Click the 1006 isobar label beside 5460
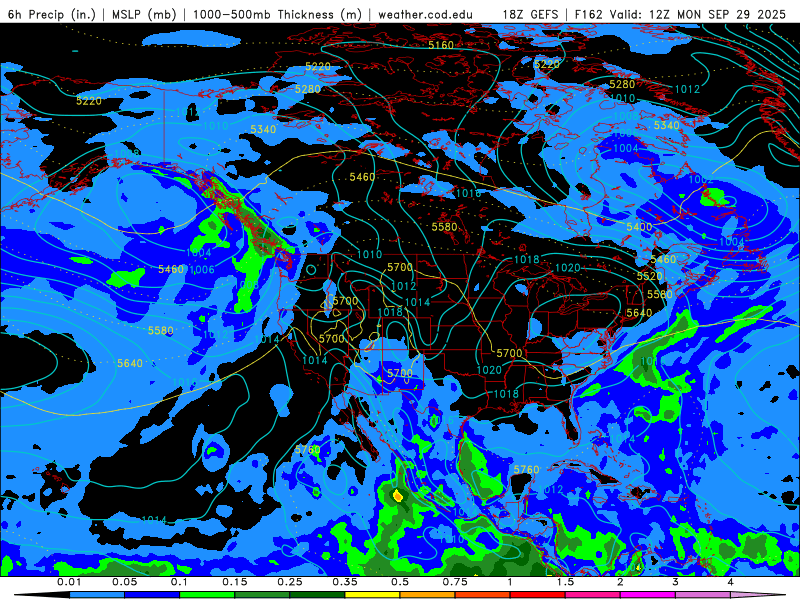This screenshot has height=600, width=800. click(x=202, y=269)
